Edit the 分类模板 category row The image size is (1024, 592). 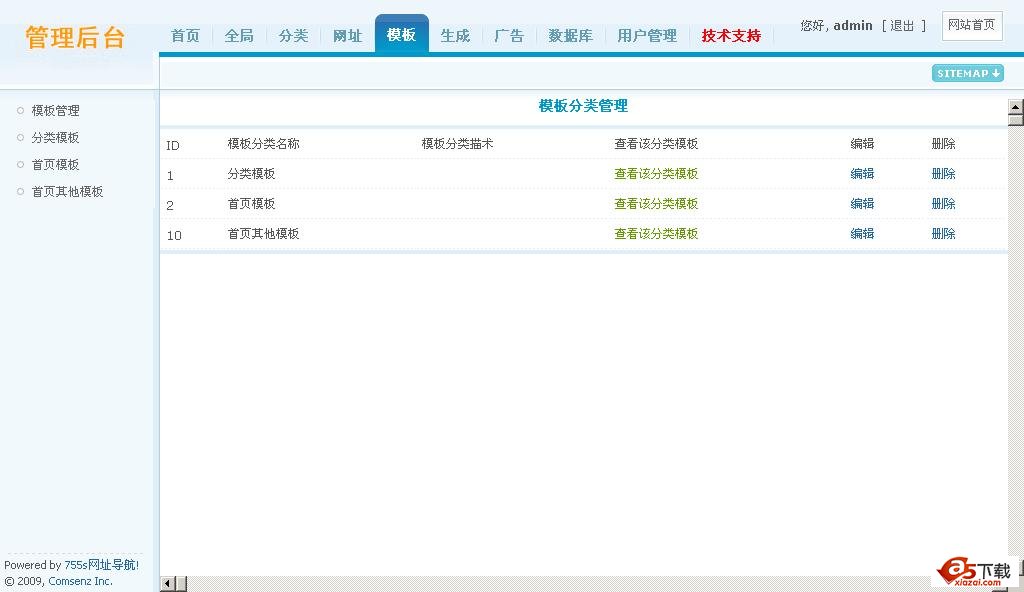pyautogui.click(x=862, y=174)
